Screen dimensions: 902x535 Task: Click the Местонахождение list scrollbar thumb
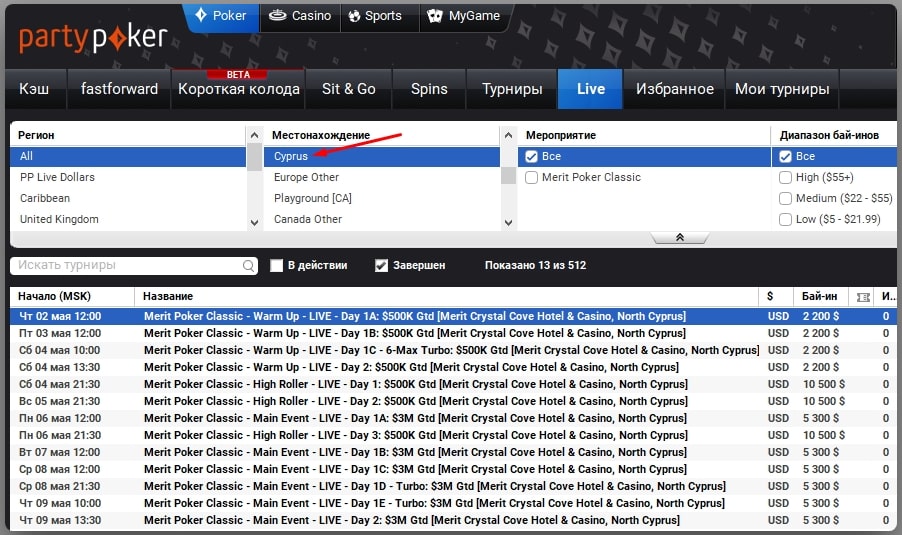[x=508, y=175]
